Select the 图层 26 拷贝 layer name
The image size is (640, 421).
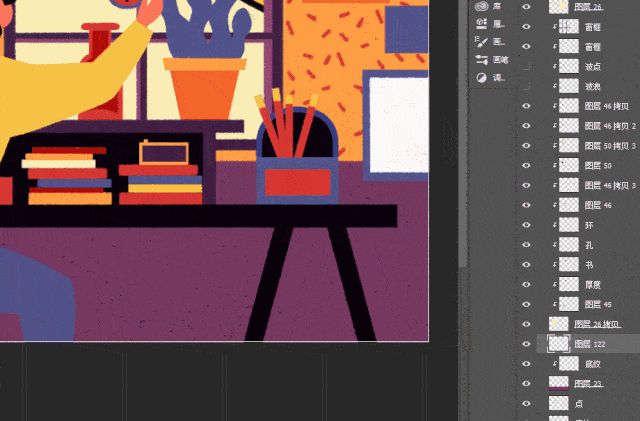[x=604, y=324]
